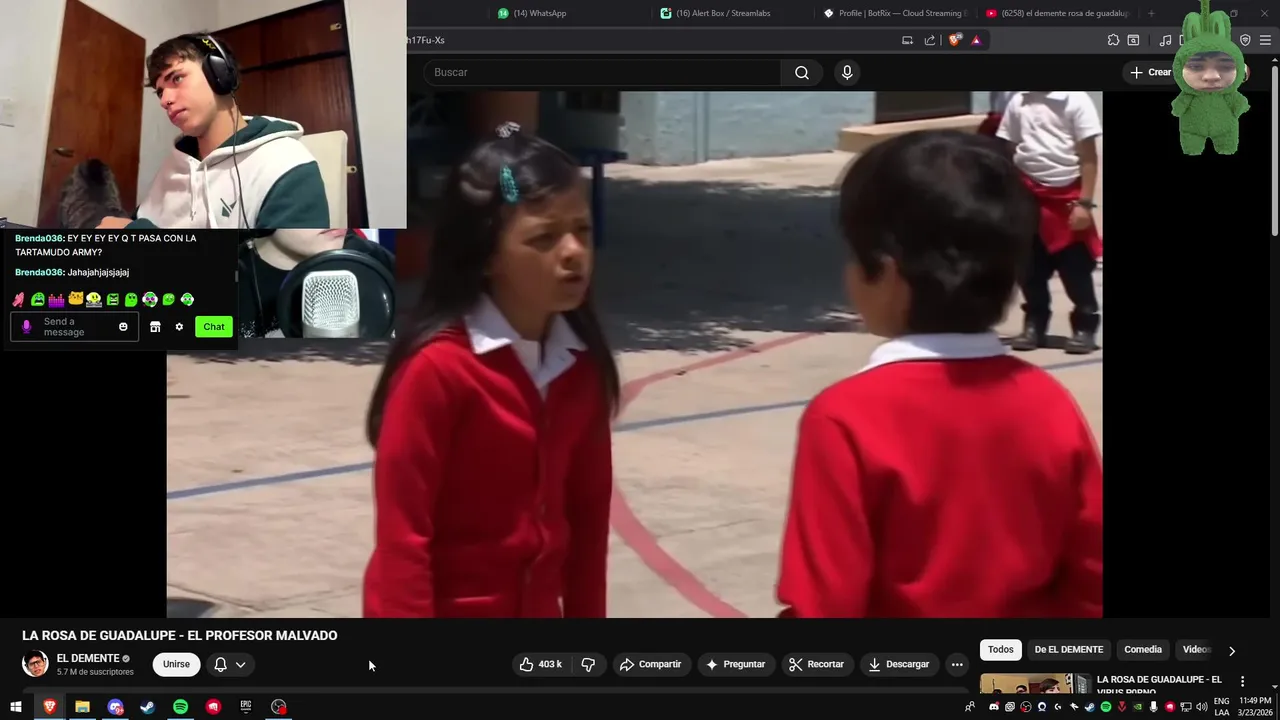The height and width of the screenshot is (720, 1280).
Task: Click the Preguntar ask button
Action: 735,664
